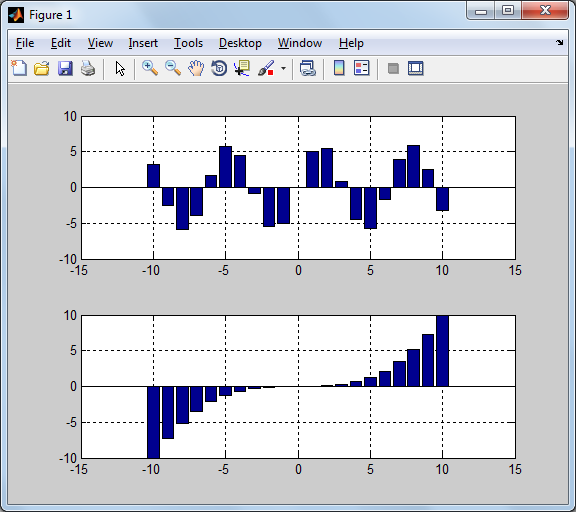Enable the Rotate 3D tool
Image resolution: width=576 pixels, height=512 pixels.
click(219, 68)
